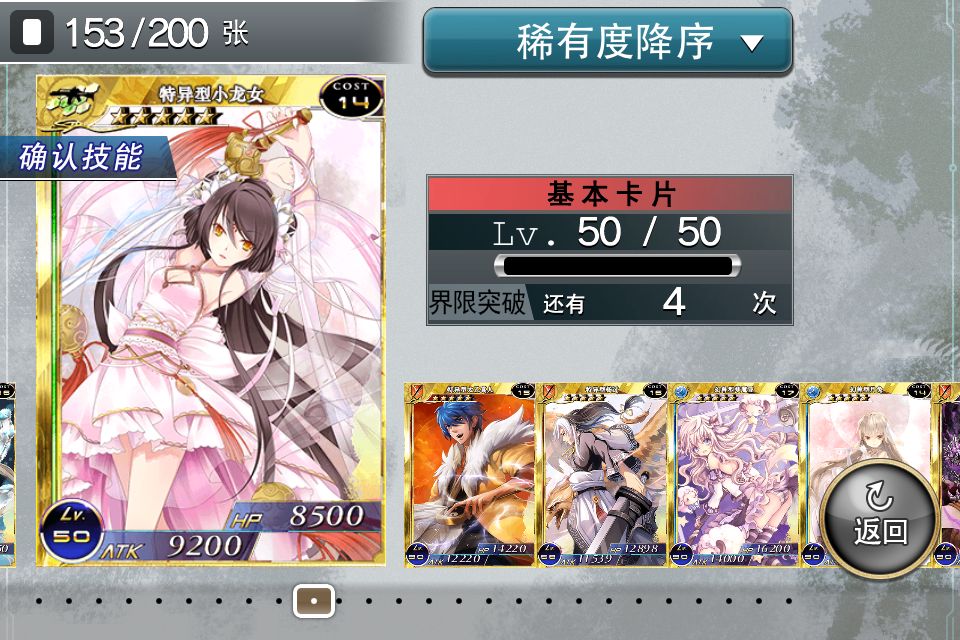Tap the 界限突破 remaining count row

point(610,303)
